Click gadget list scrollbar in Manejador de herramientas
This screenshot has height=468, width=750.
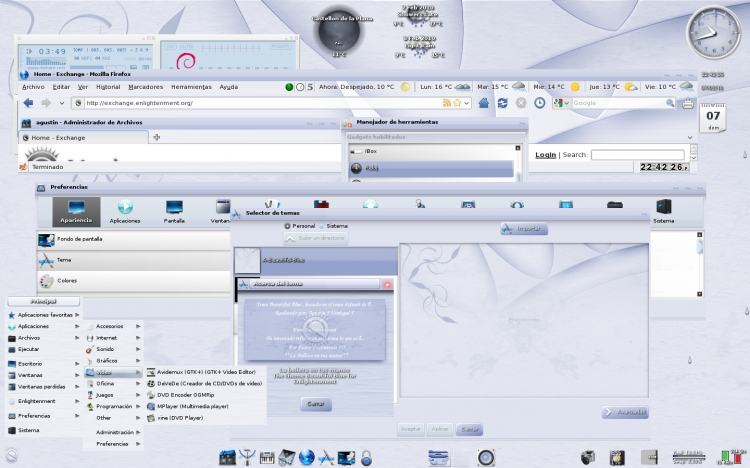518,163
